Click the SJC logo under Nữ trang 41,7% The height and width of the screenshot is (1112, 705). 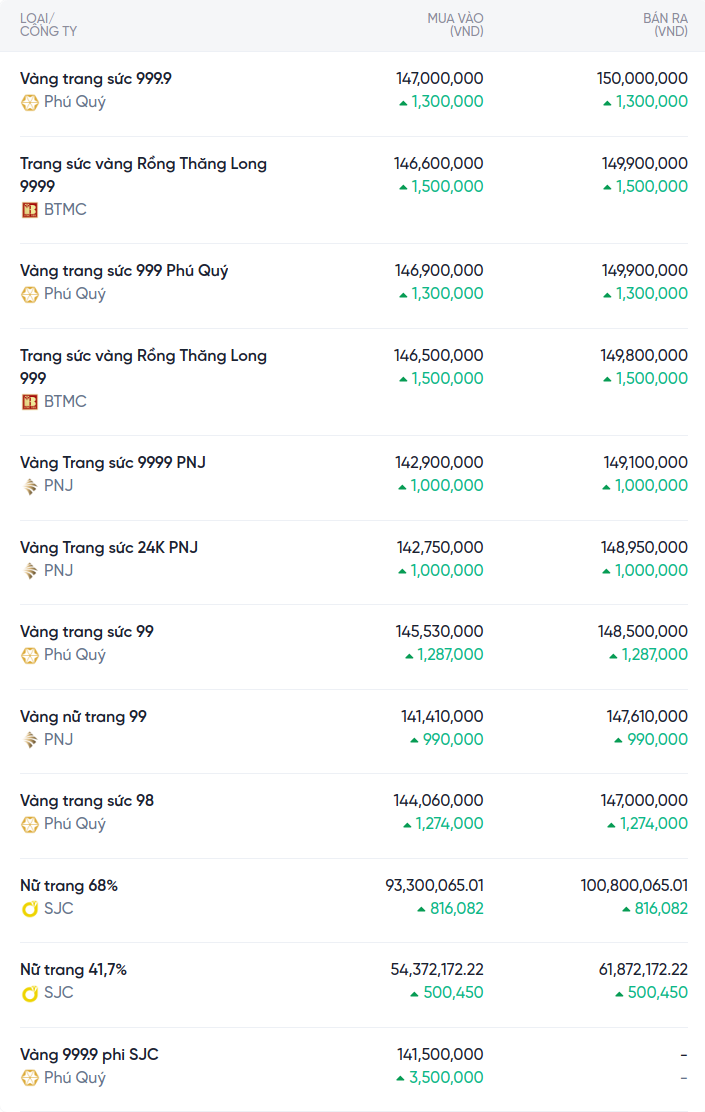point(30,993)
